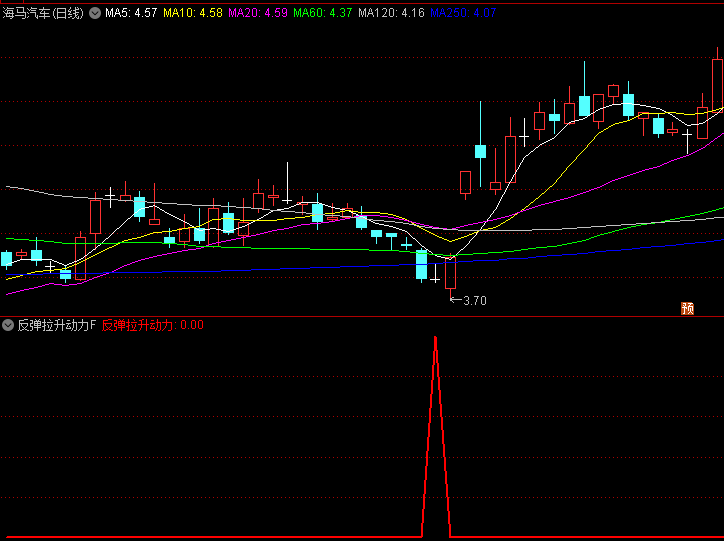Select the MA5: 4.57 label
The height and width of the screenshot is (541, 724).
(x=131, y=13)
